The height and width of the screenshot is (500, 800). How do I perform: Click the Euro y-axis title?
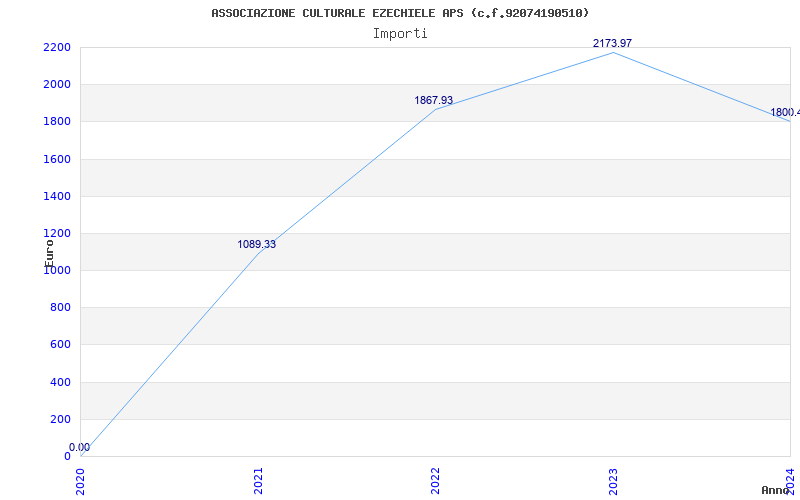49,254
